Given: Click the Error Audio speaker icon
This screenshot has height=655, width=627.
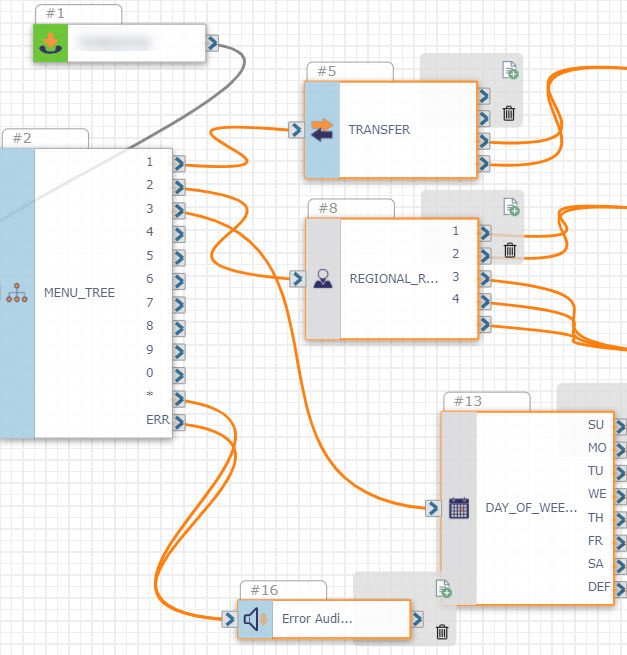Looking at the screenshot, I should (x=256, y=619).
